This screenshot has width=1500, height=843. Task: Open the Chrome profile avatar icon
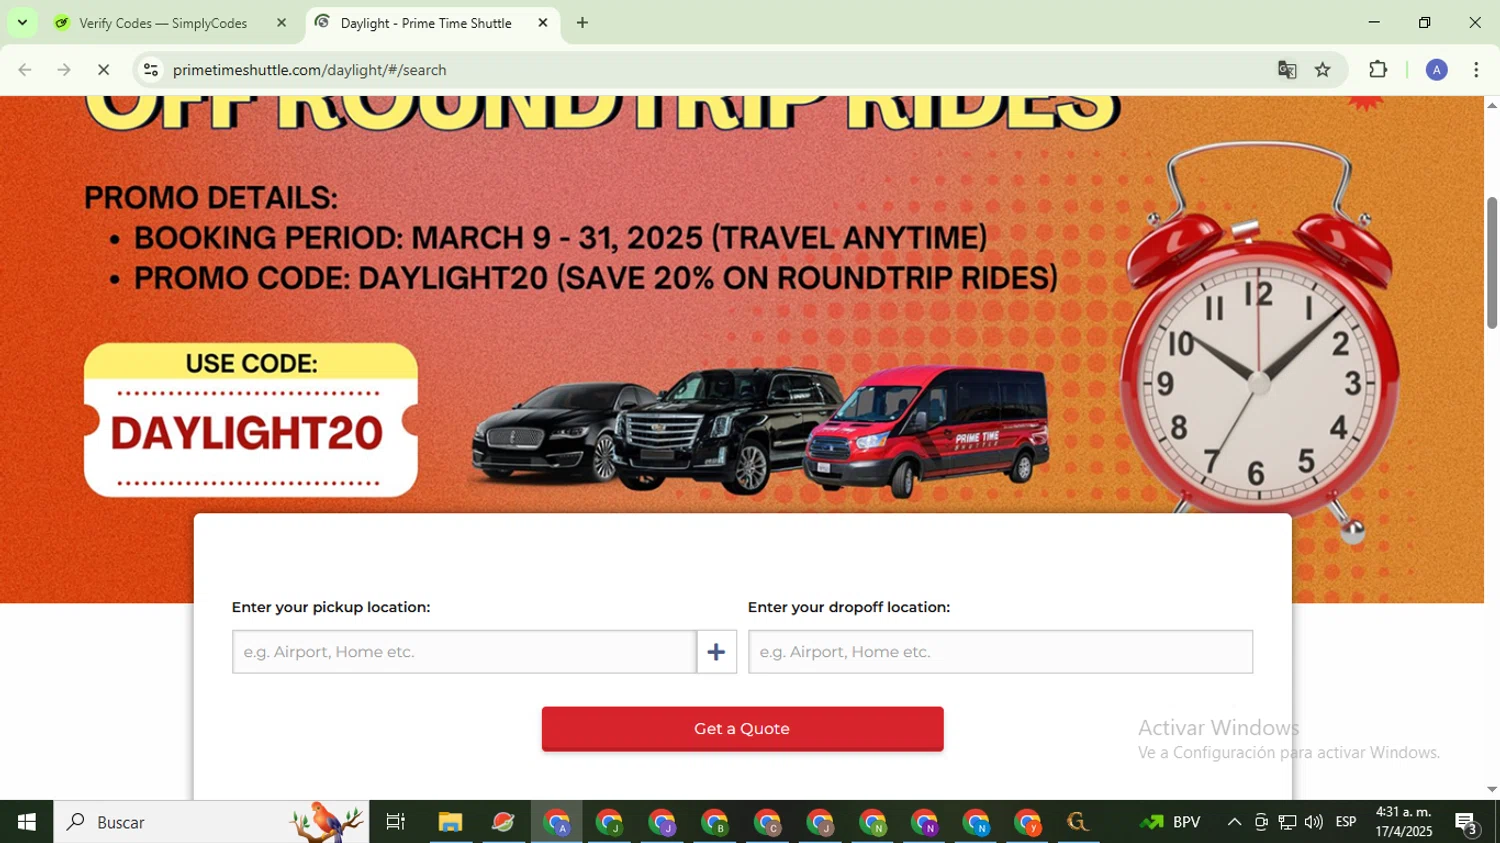pos(1436,70)
